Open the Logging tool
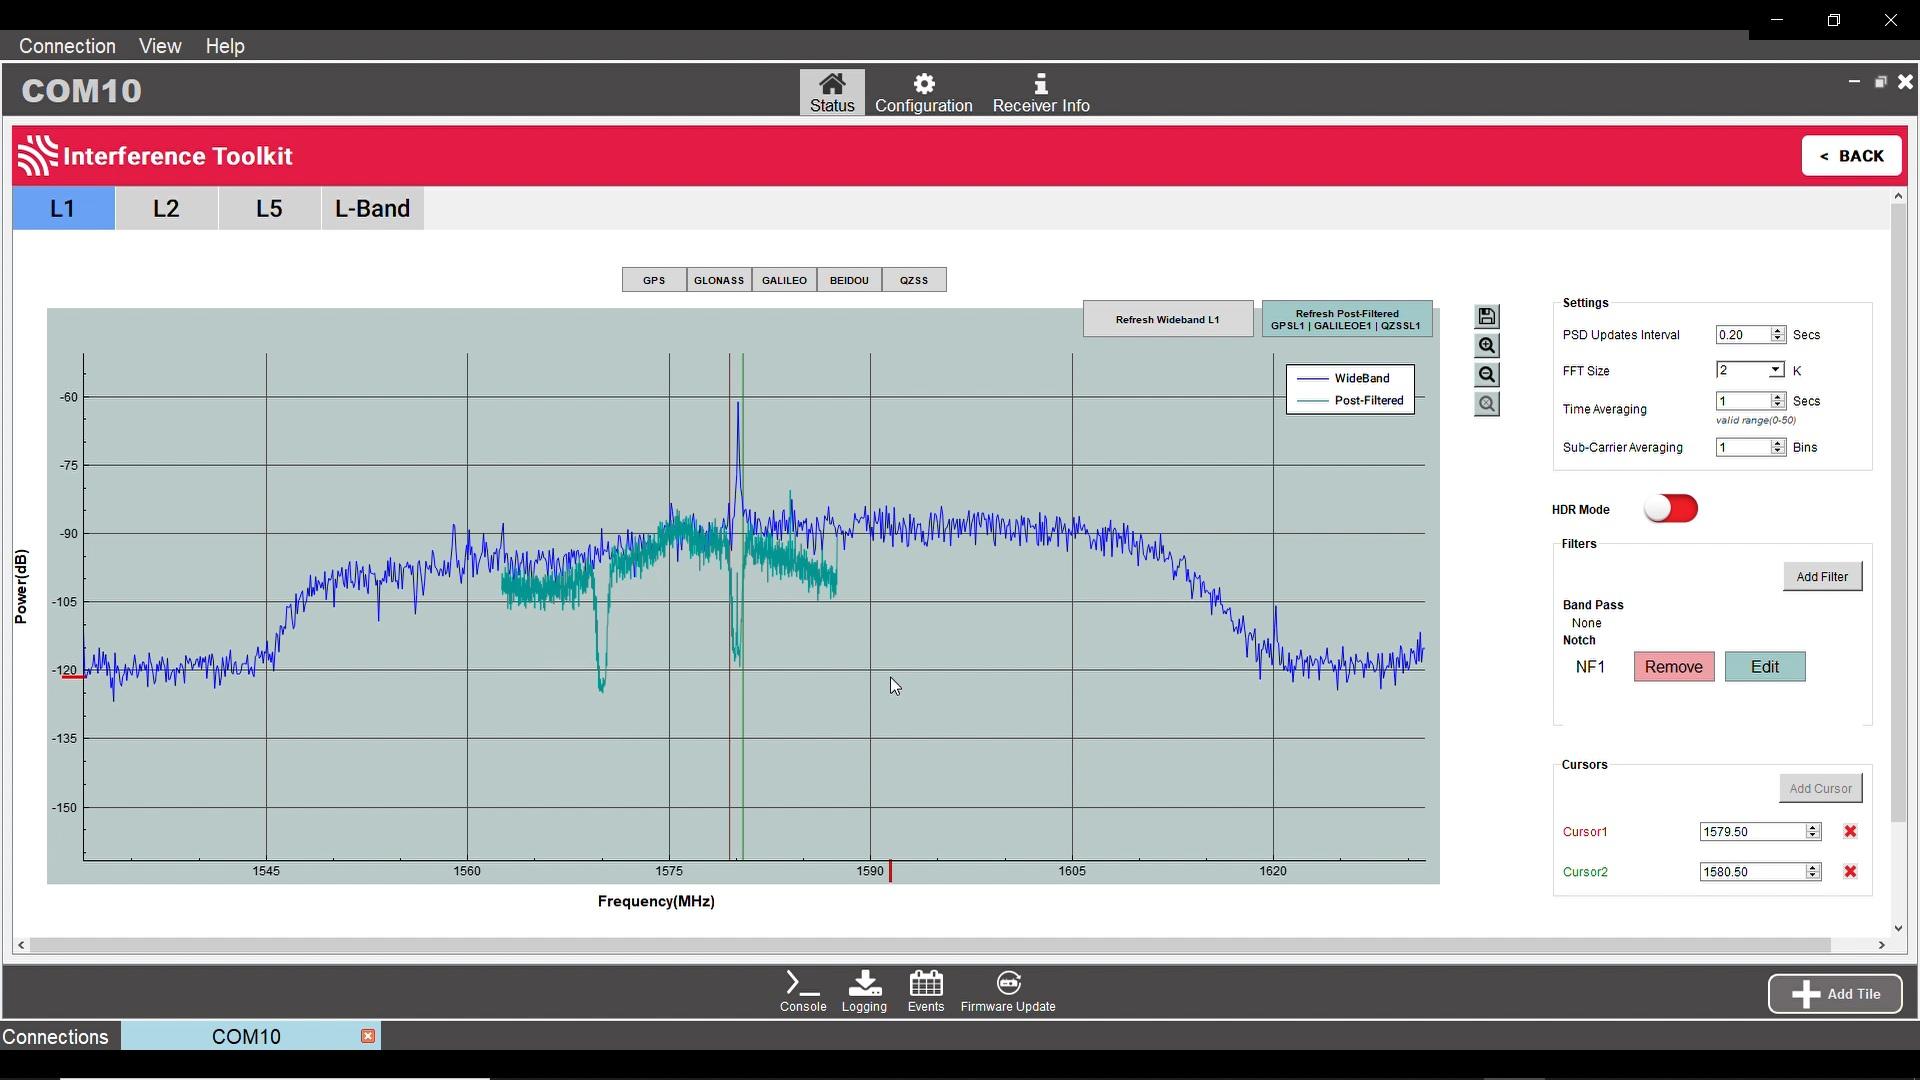Viewport: 1920px width, 1080px height. pyautogui.click(x=864, y=992)
